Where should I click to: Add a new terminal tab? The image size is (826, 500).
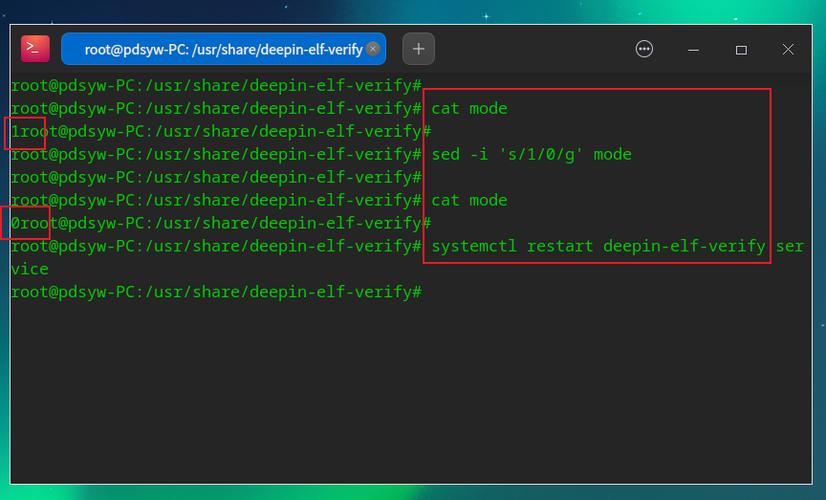pos(418,49)
